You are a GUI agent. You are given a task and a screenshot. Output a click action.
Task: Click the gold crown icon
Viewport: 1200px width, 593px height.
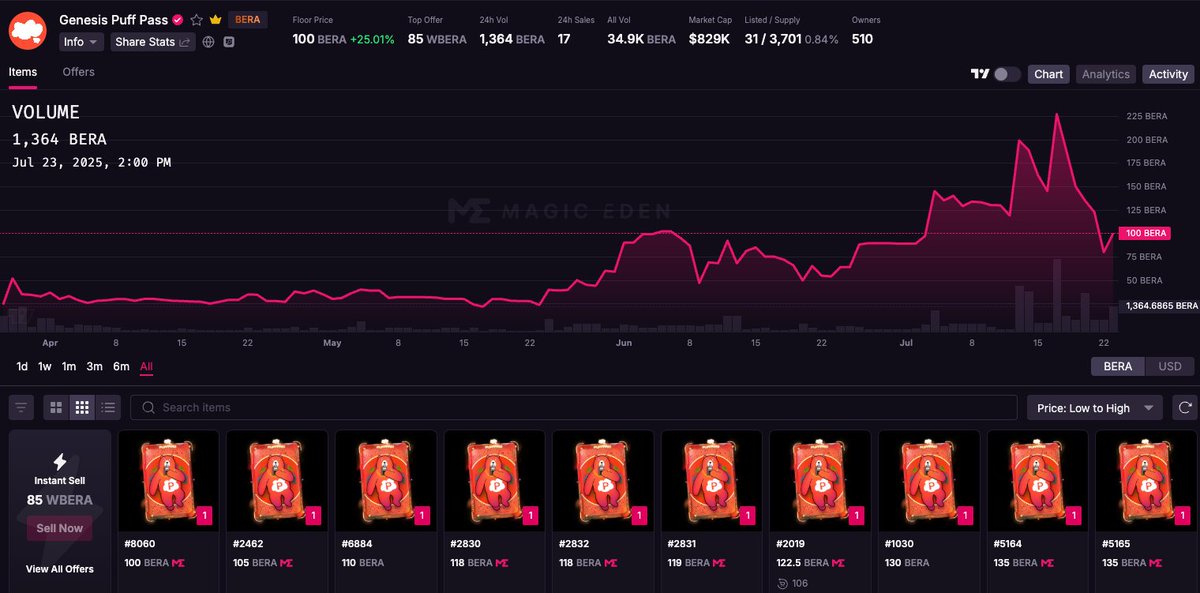pos(215,20)
